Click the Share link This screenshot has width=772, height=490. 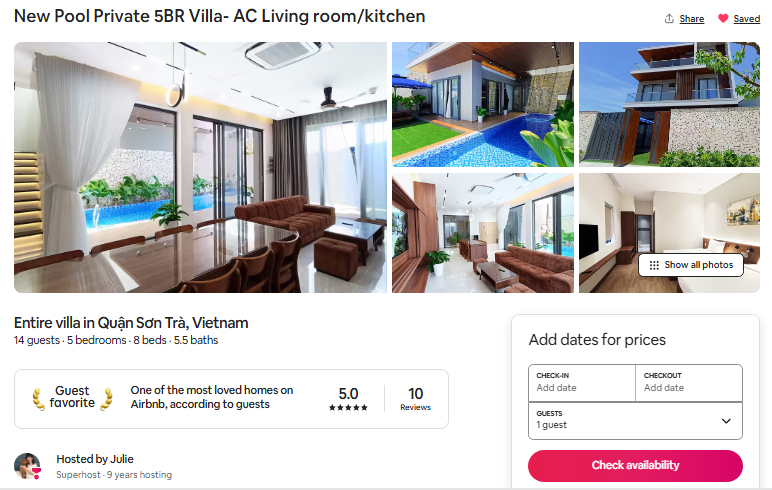691,19
